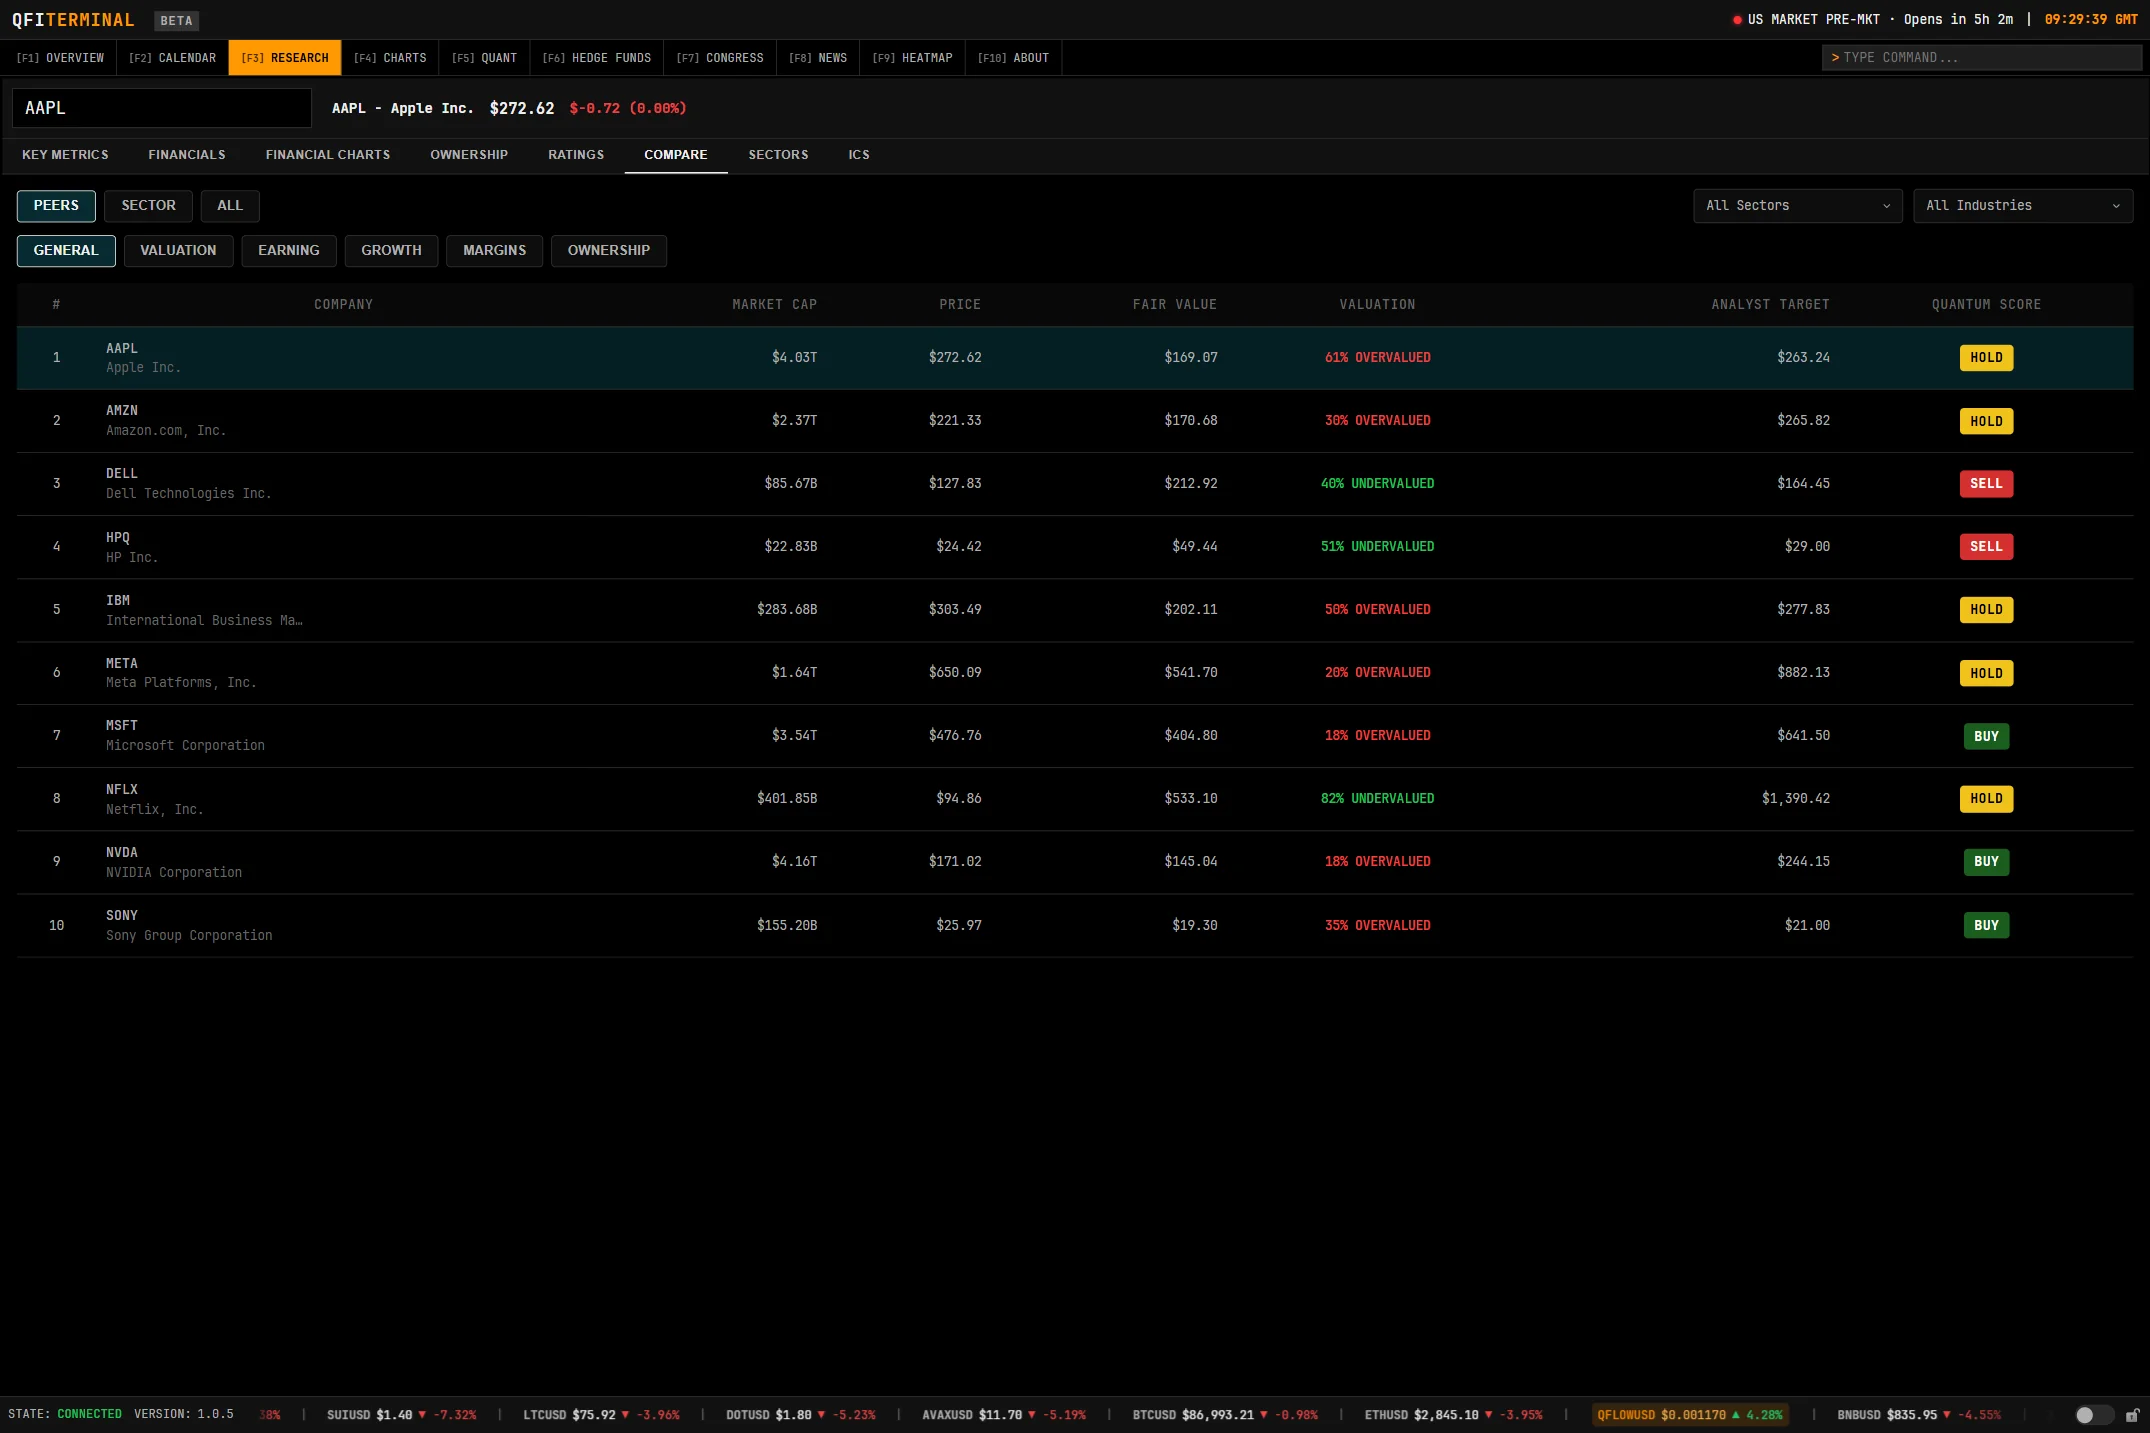Select the MARGINS comparison view
Screen dimensions: 2150x1433
[494, 251]
